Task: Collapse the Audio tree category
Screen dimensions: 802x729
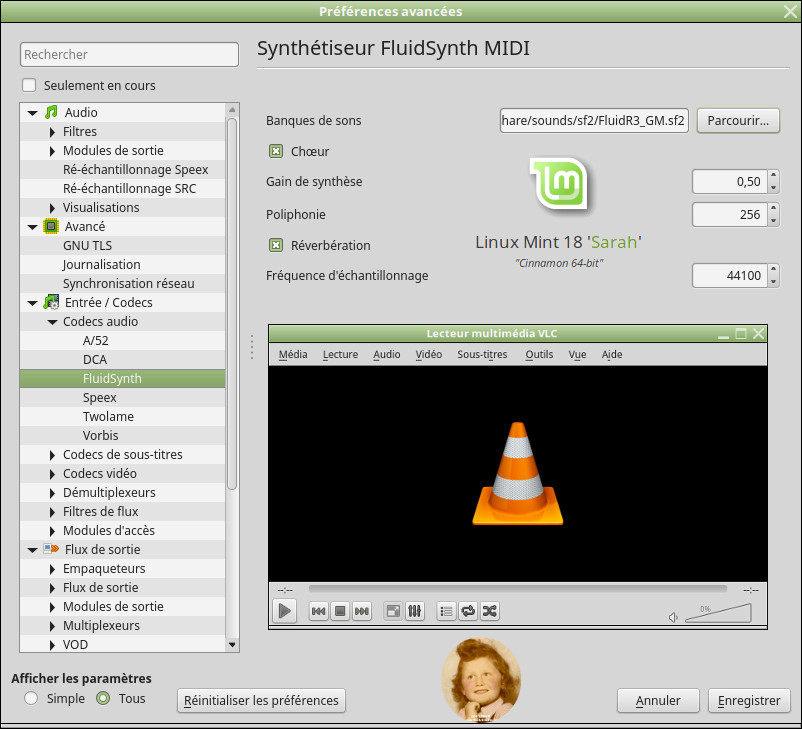Action: 32,113
